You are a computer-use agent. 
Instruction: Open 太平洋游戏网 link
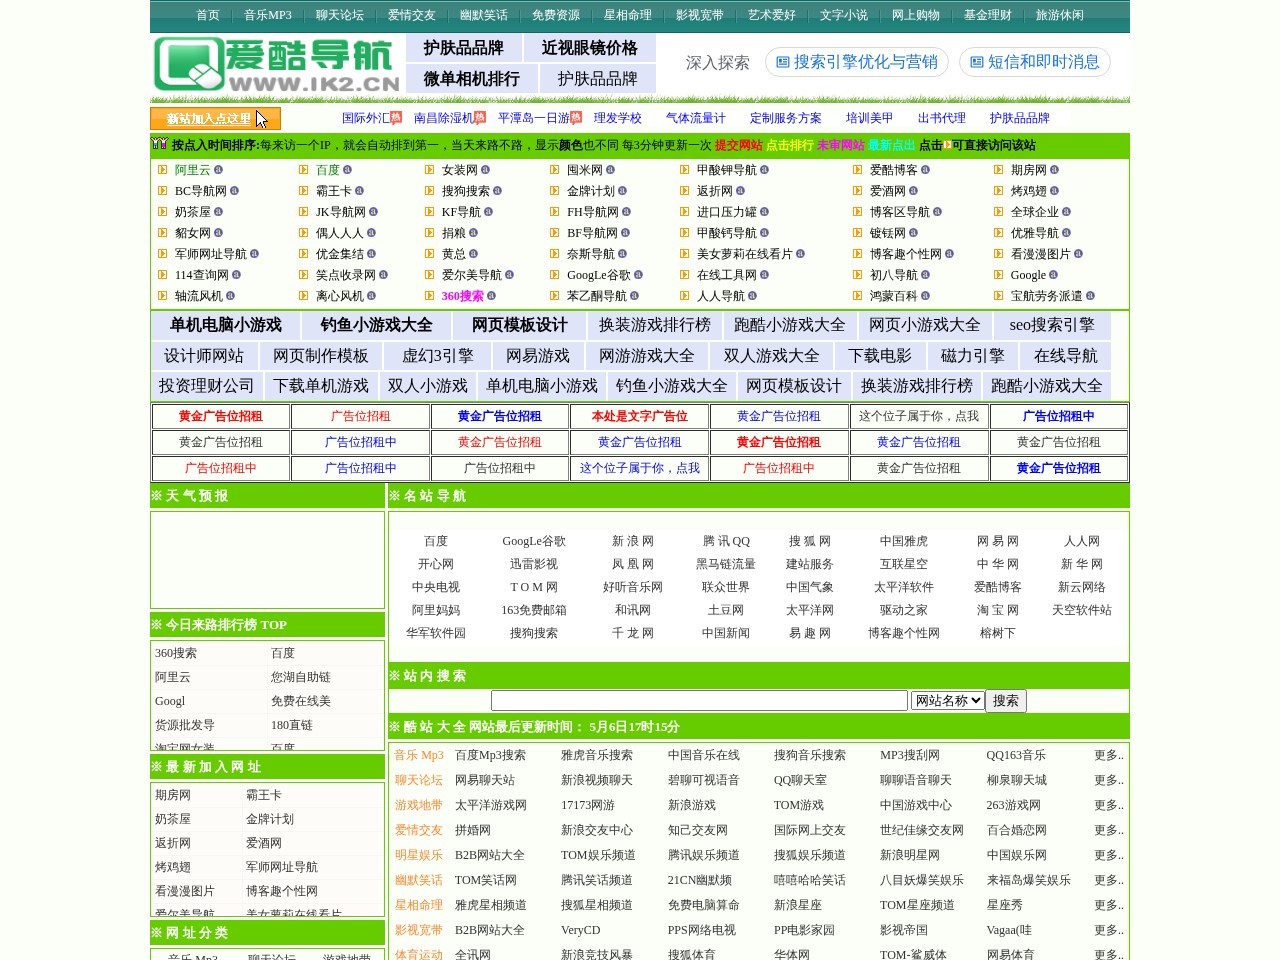click(491, 805)
